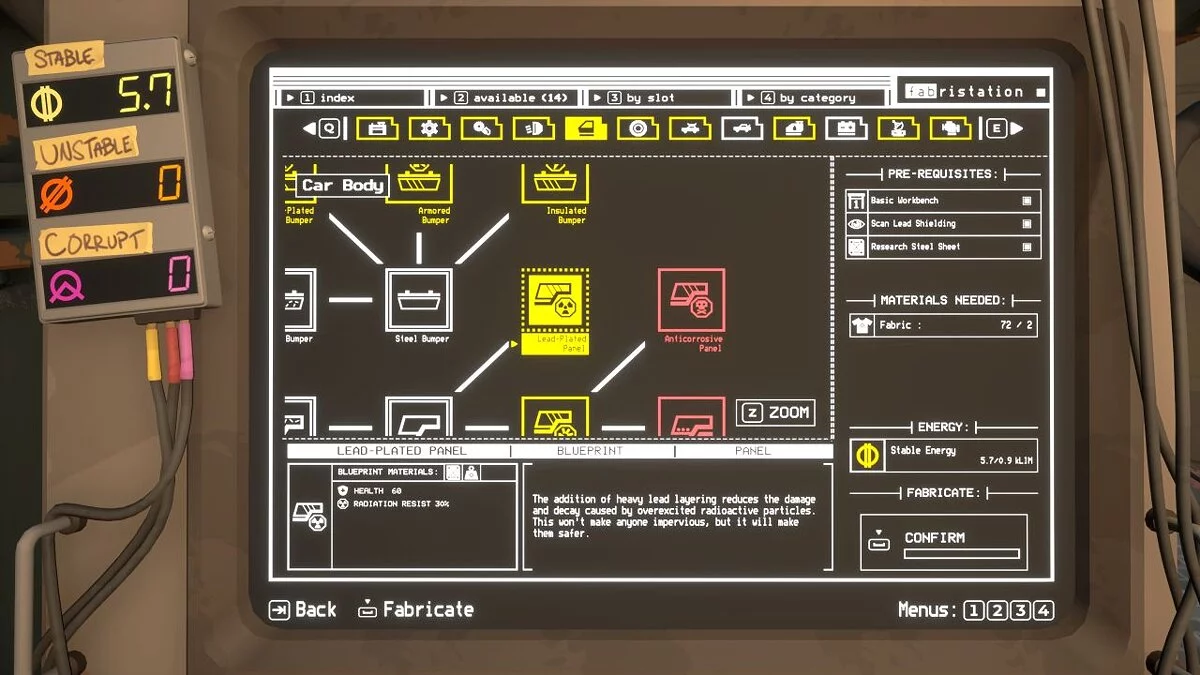Select the Steel Bumper blueprint node

click(x=419, y=300)
